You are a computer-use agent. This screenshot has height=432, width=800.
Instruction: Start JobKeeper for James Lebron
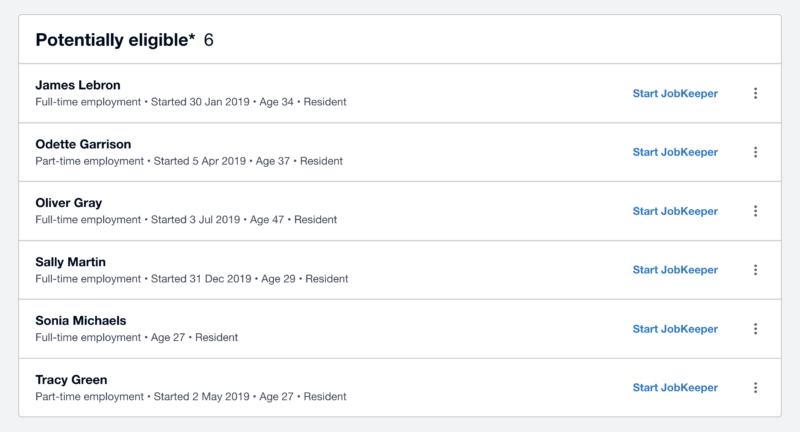click(675, 93)
